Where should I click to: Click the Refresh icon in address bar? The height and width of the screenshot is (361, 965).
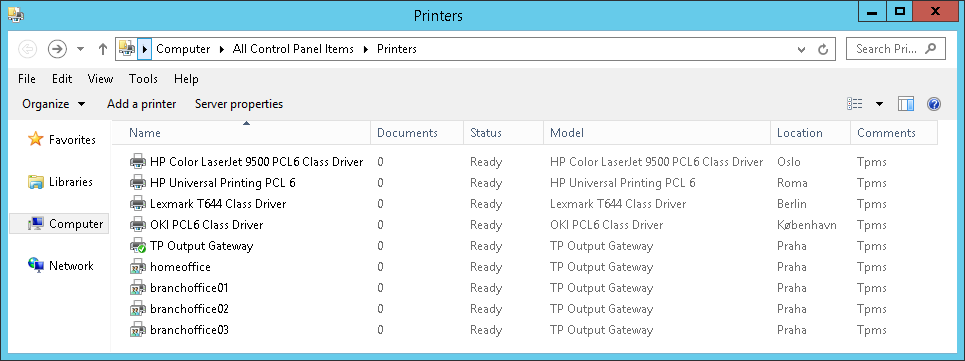[823, 49]
